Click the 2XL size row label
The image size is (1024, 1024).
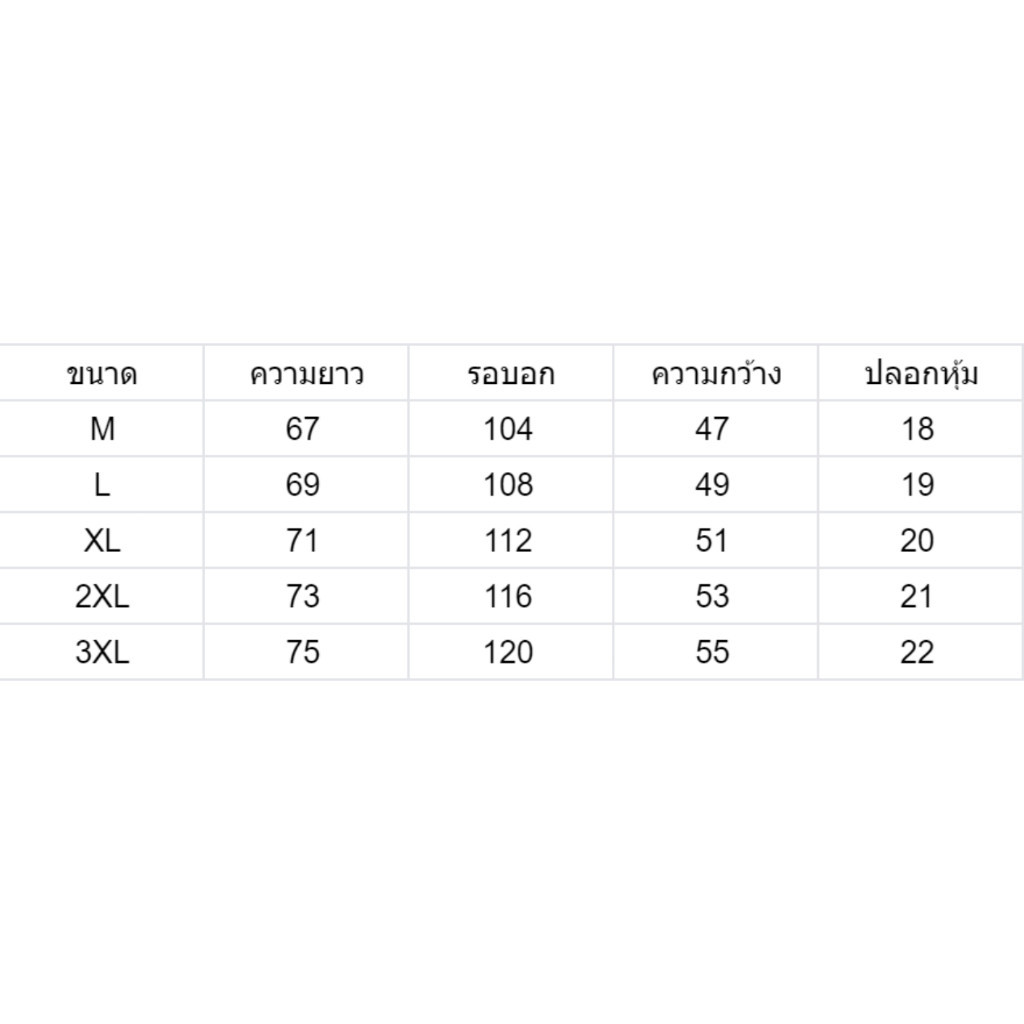102,596
